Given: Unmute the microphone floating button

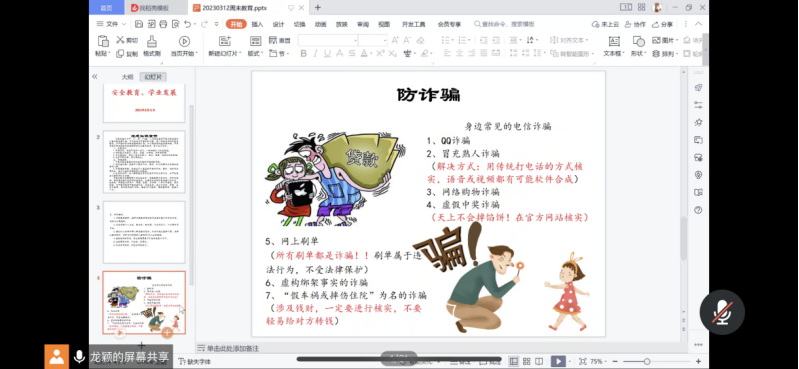Looking at the screenshot, I should (x=722, y=312).
